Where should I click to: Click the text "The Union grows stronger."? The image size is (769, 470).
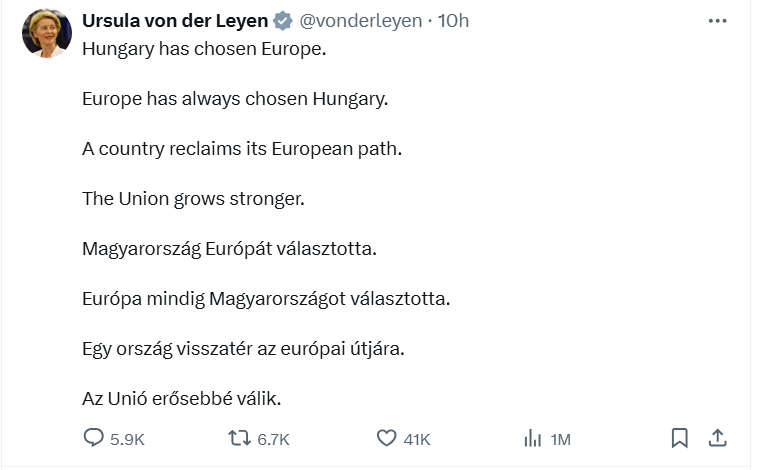[x=192, y=198]
